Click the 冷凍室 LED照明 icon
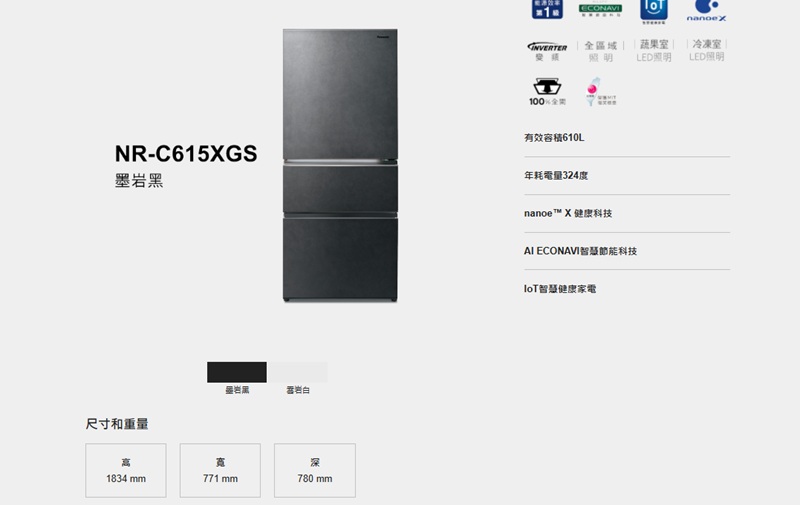Viewport: 800px width, 505px height. [707, 50]
